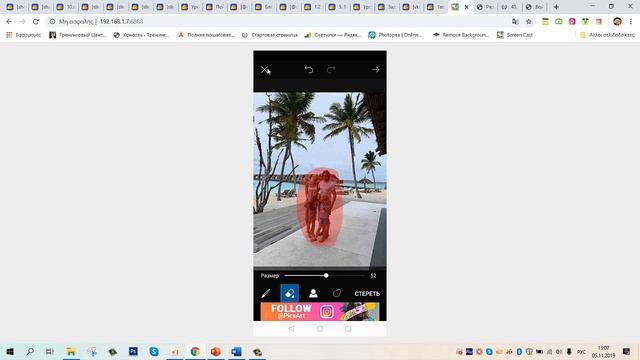Viewport: 640px width, 360px height.
Task: Tap the СТЕРЕТЬ button
Action: click(367, 293)
